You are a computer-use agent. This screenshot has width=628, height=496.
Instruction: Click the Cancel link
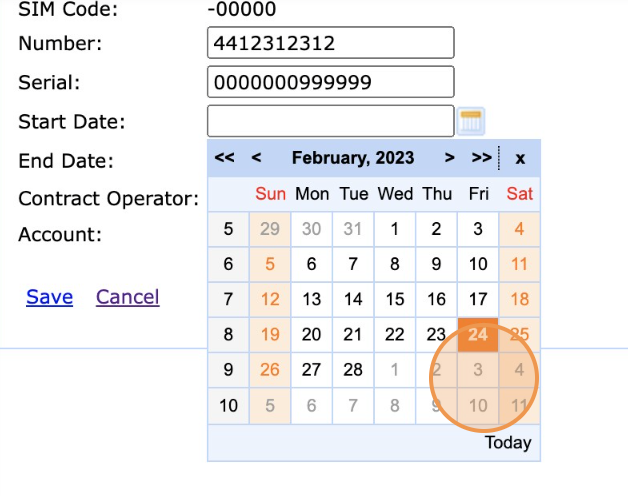(127, 297)
